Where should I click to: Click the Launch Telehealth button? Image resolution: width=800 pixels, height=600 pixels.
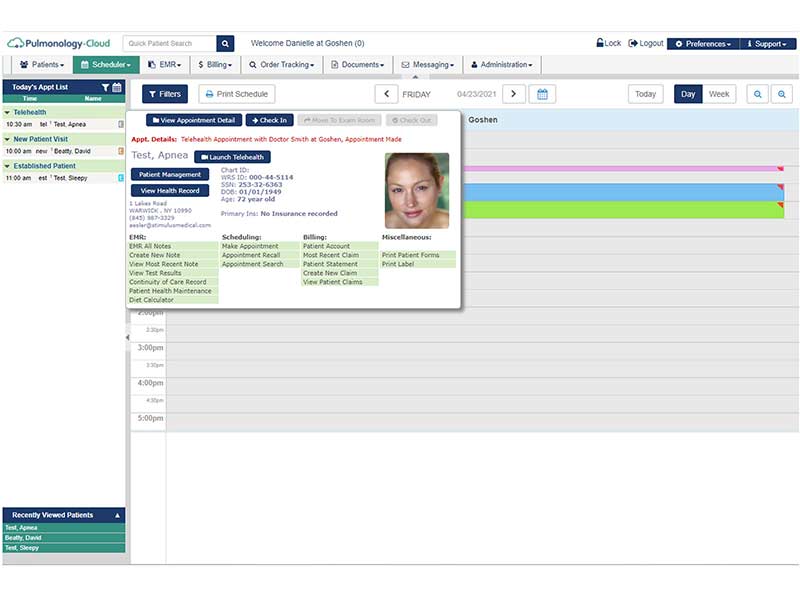pos(233,157)
